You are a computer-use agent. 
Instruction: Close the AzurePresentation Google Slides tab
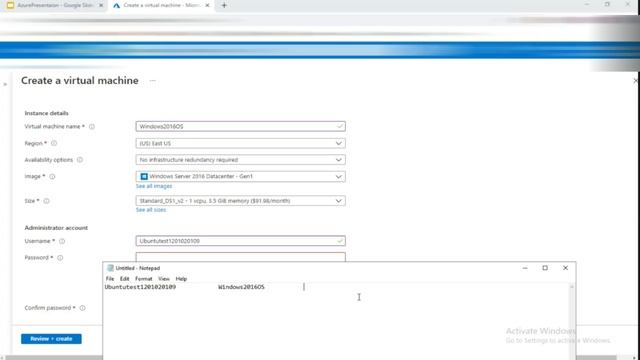point(101,5)
